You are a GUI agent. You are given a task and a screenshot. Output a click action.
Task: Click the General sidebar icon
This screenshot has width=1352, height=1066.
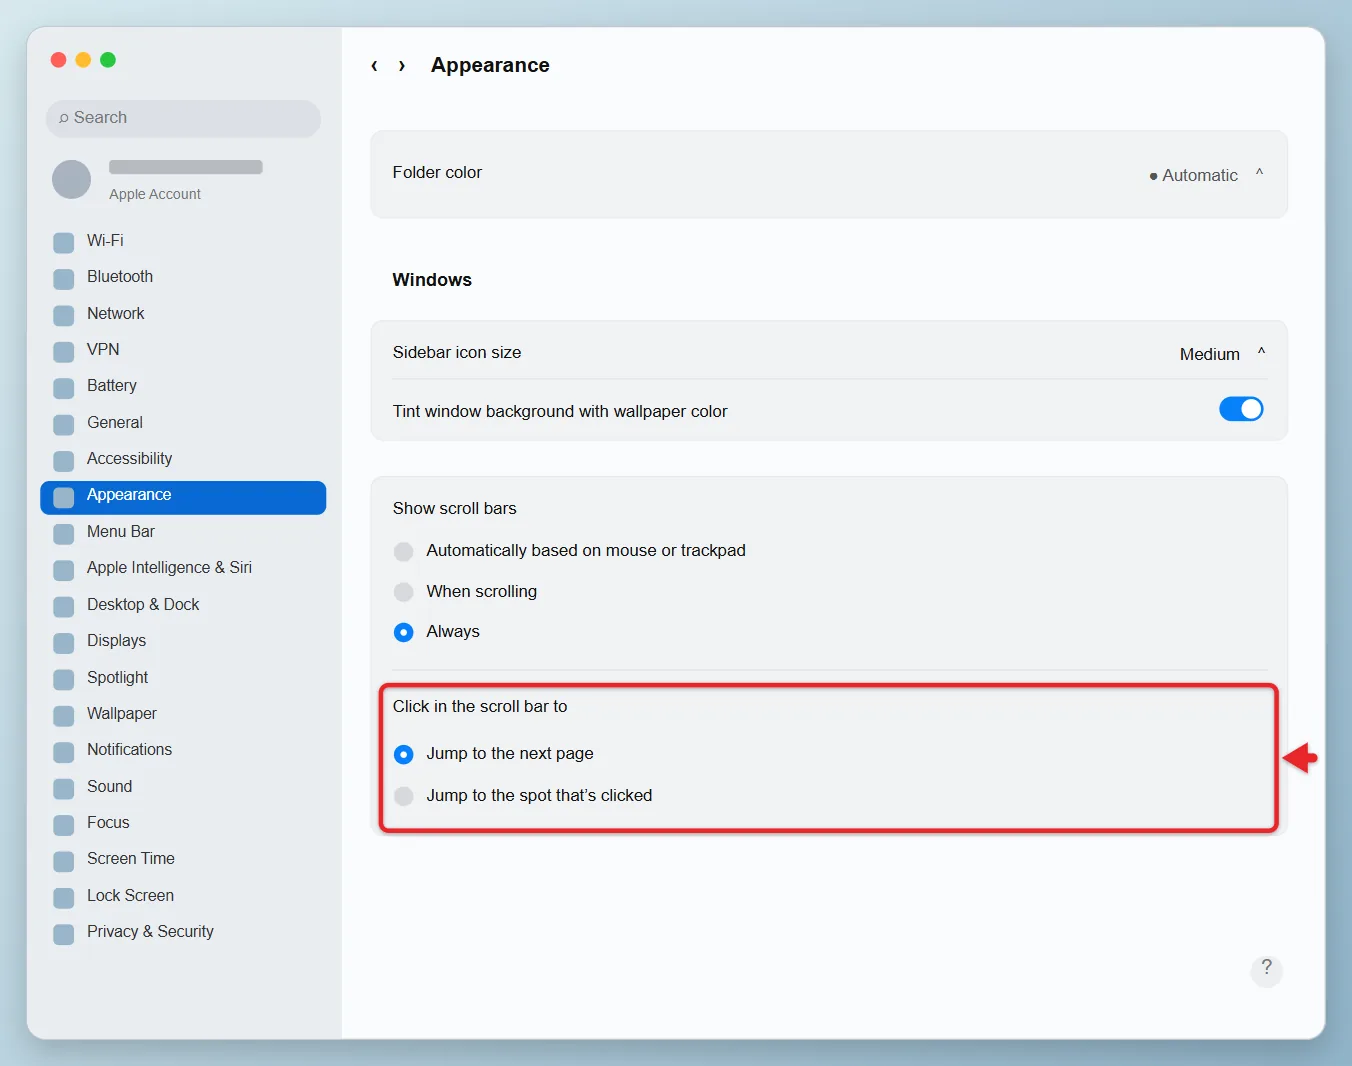coord(64,424)
